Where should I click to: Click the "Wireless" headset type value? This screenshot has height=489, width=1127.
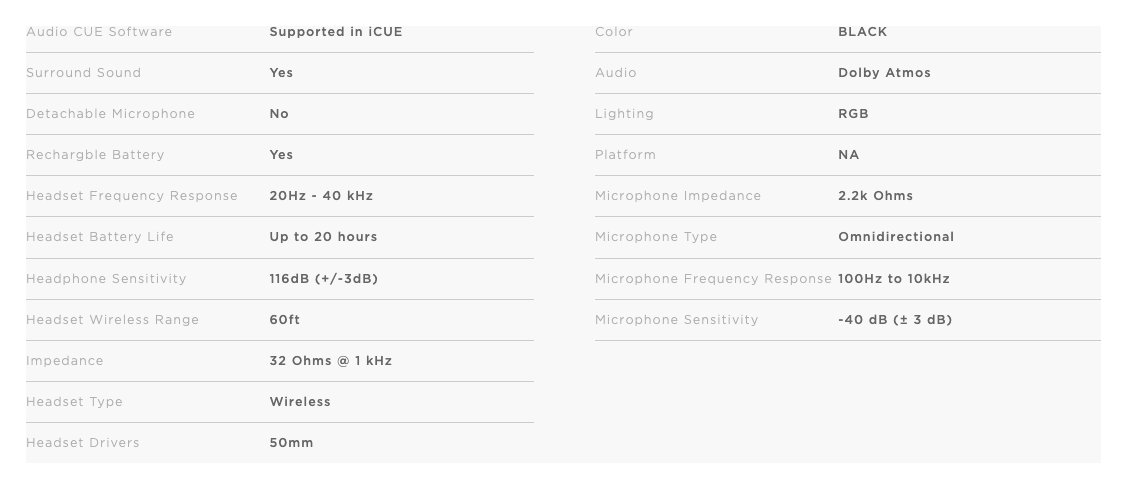300,402
